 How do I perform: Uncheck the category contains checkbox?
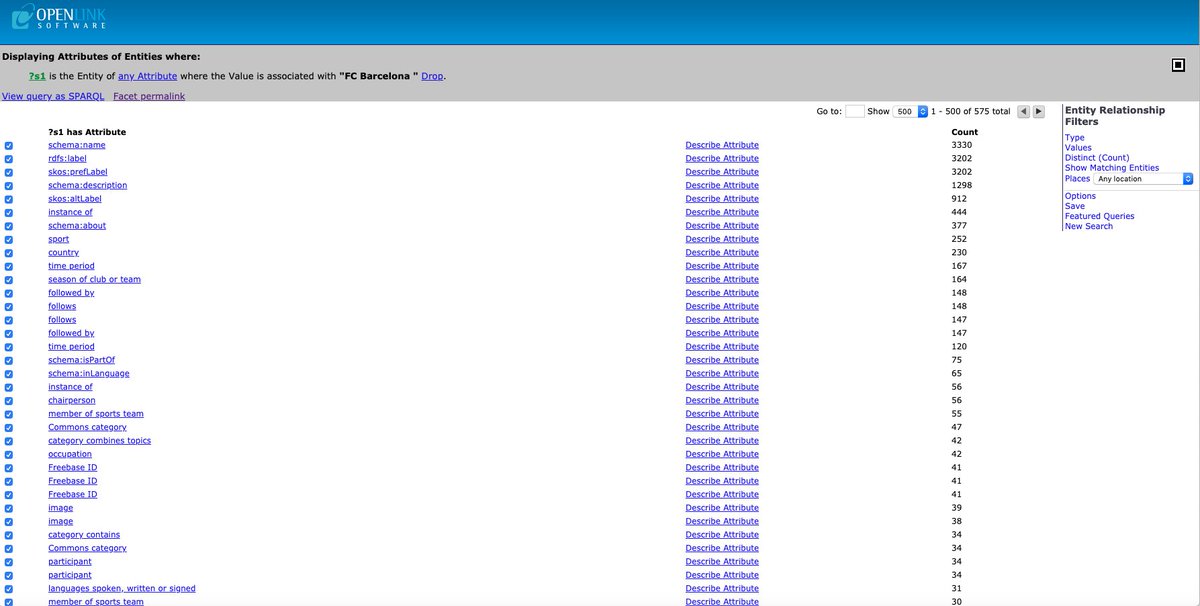coord(9,535)
